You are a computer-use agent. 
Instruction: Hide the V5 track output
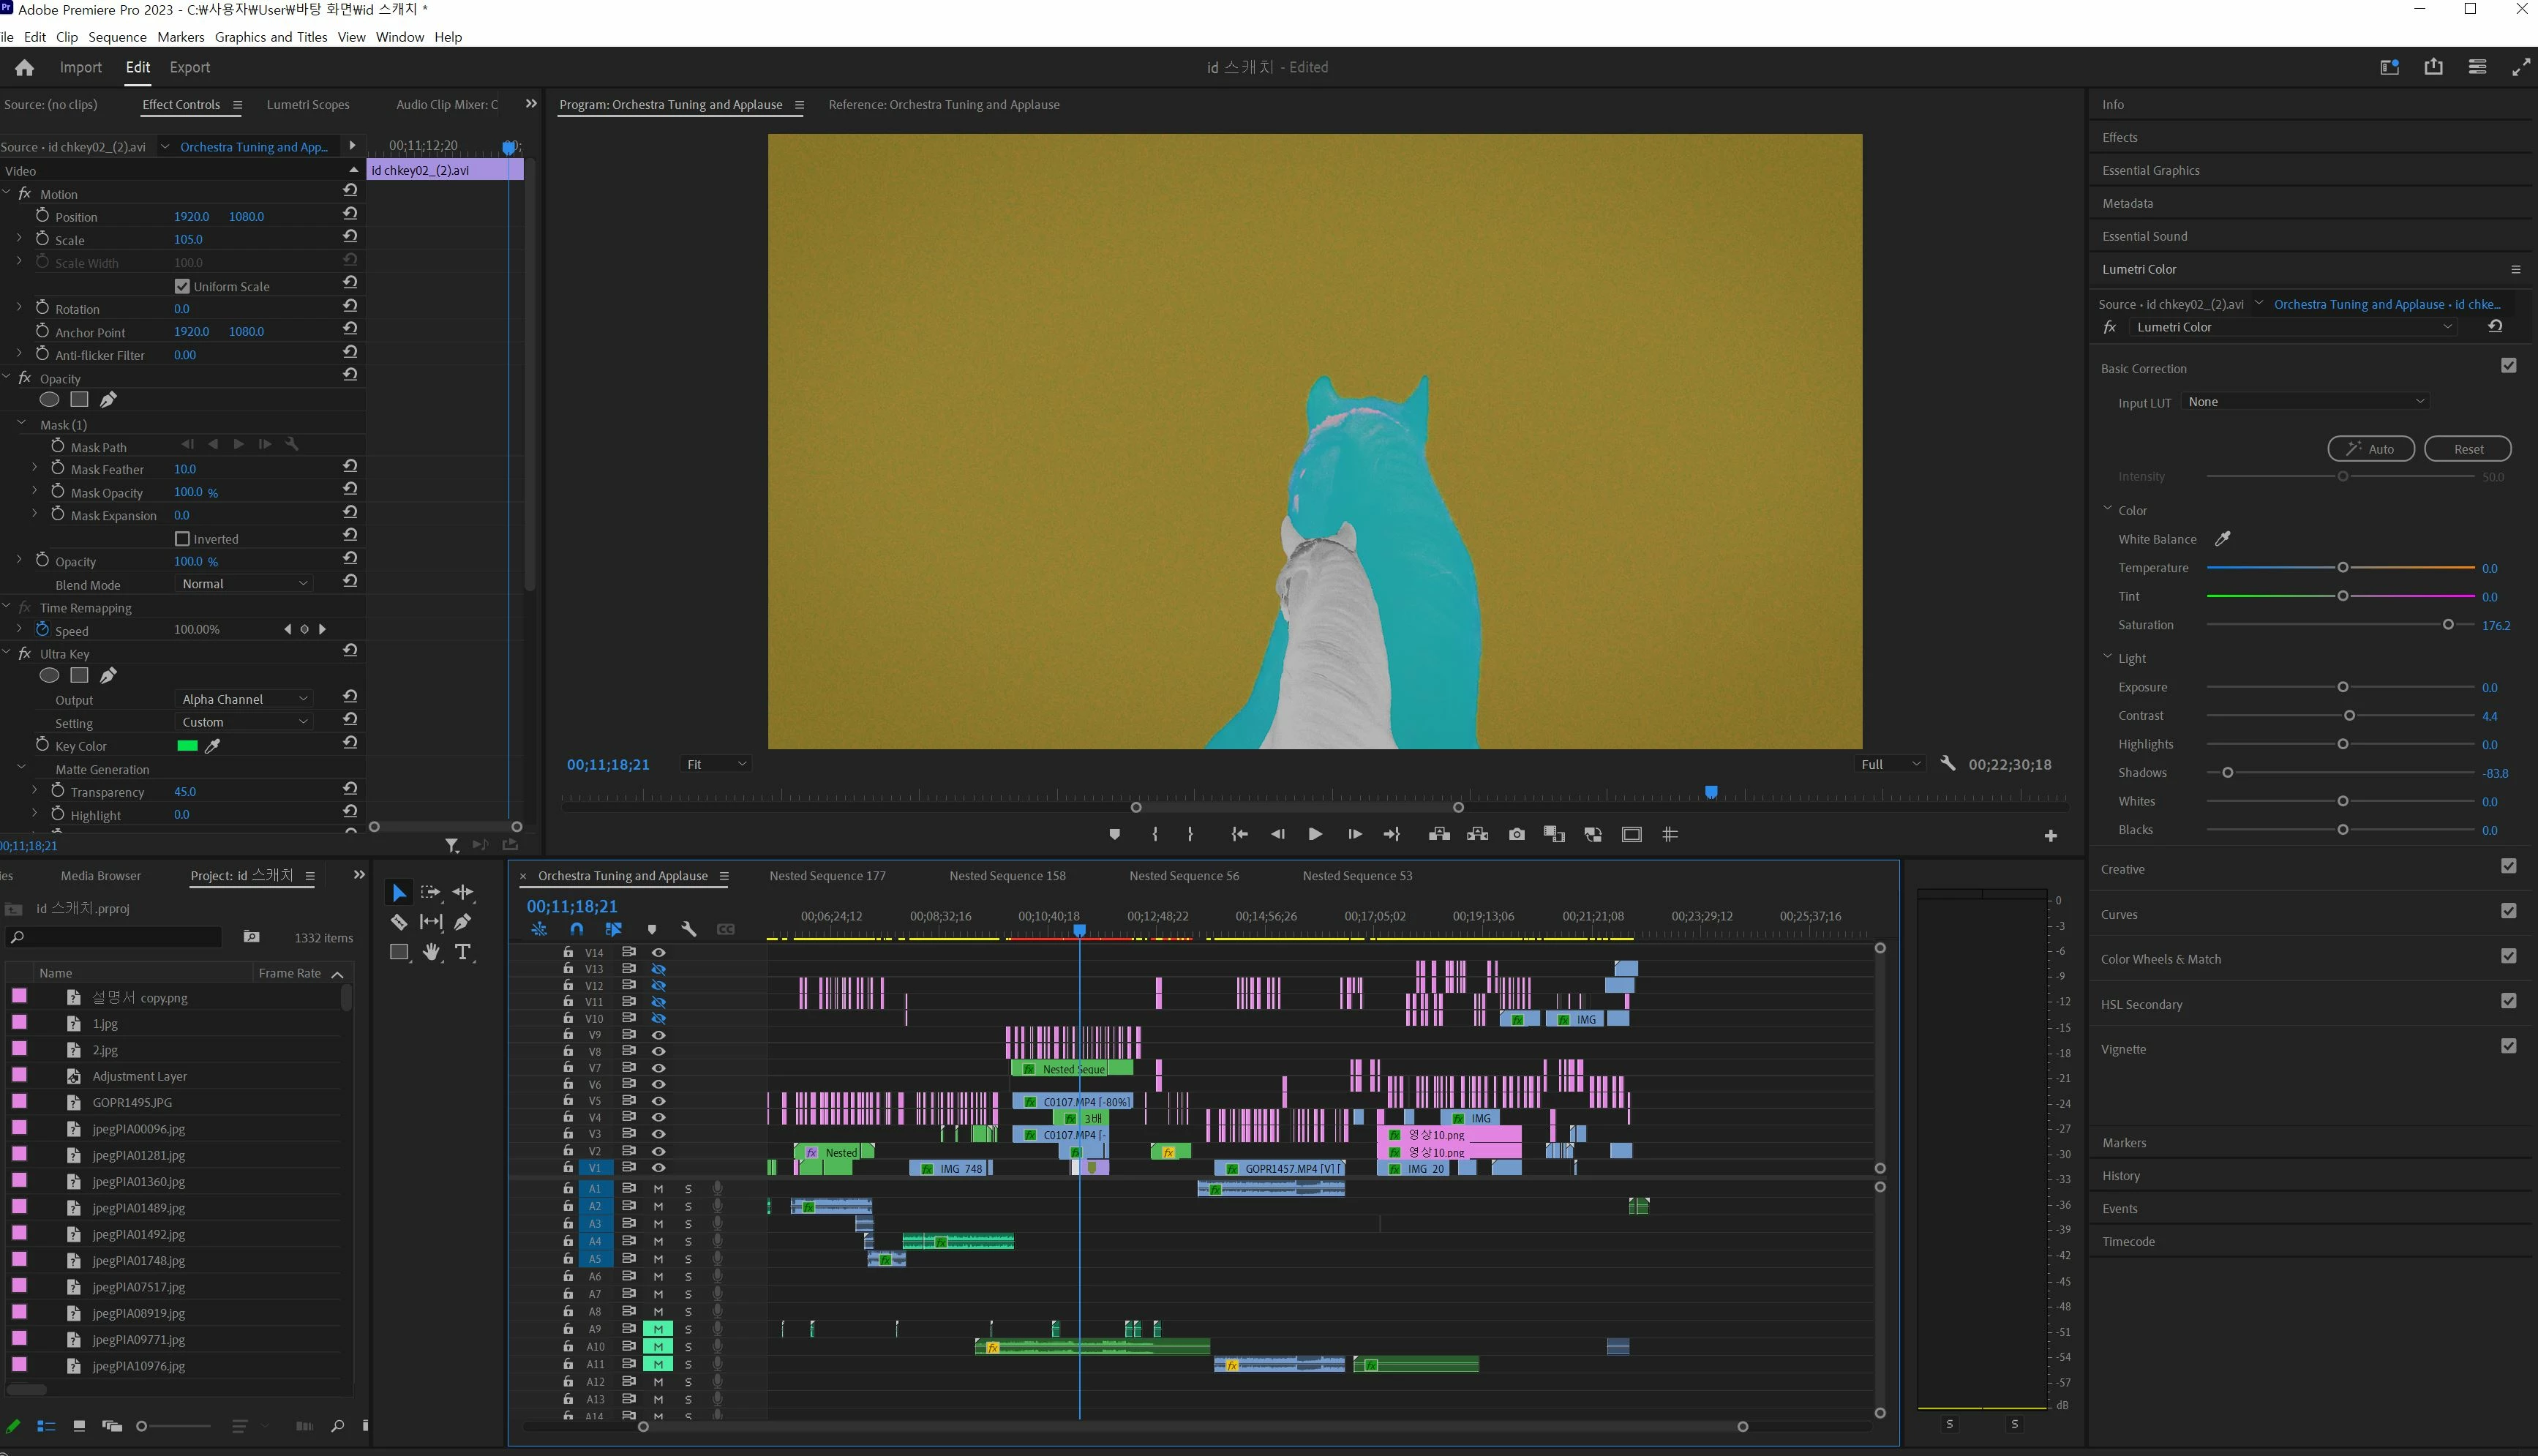click(658, 1101)
